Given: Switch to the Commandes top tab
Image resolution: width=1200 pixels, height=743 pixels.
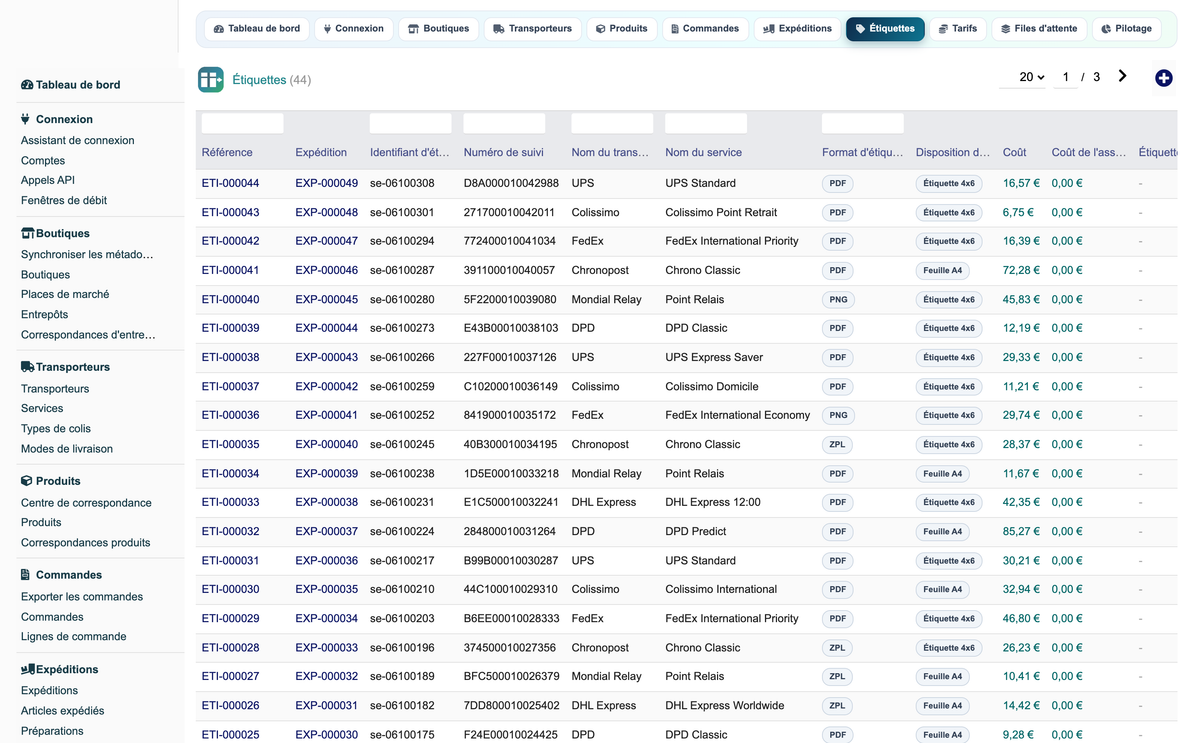Looking at the screenshot, I should 705,29.
